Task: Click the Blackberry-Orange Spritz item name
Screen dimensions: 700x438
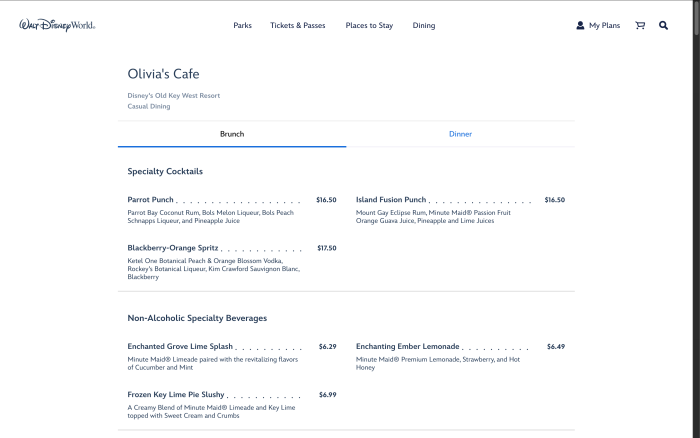Action: [x=173, y=248]
